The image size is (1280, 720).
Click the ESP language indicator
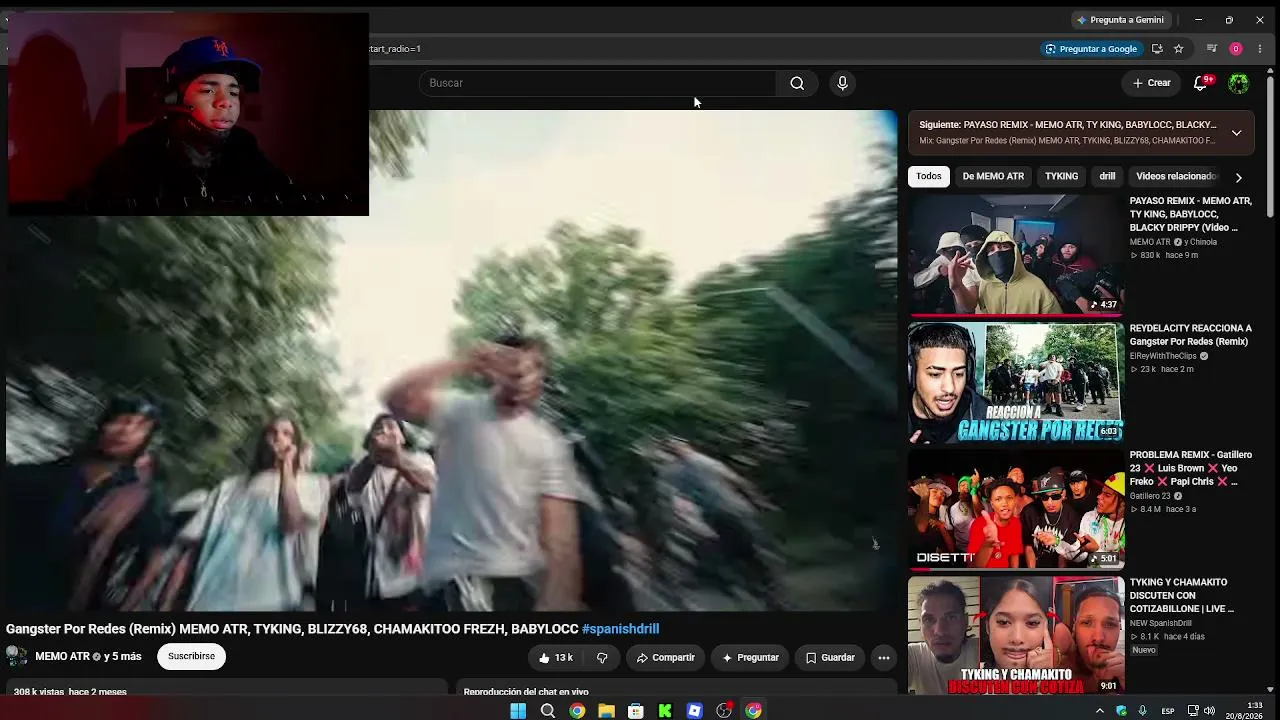click(1168, 711)
